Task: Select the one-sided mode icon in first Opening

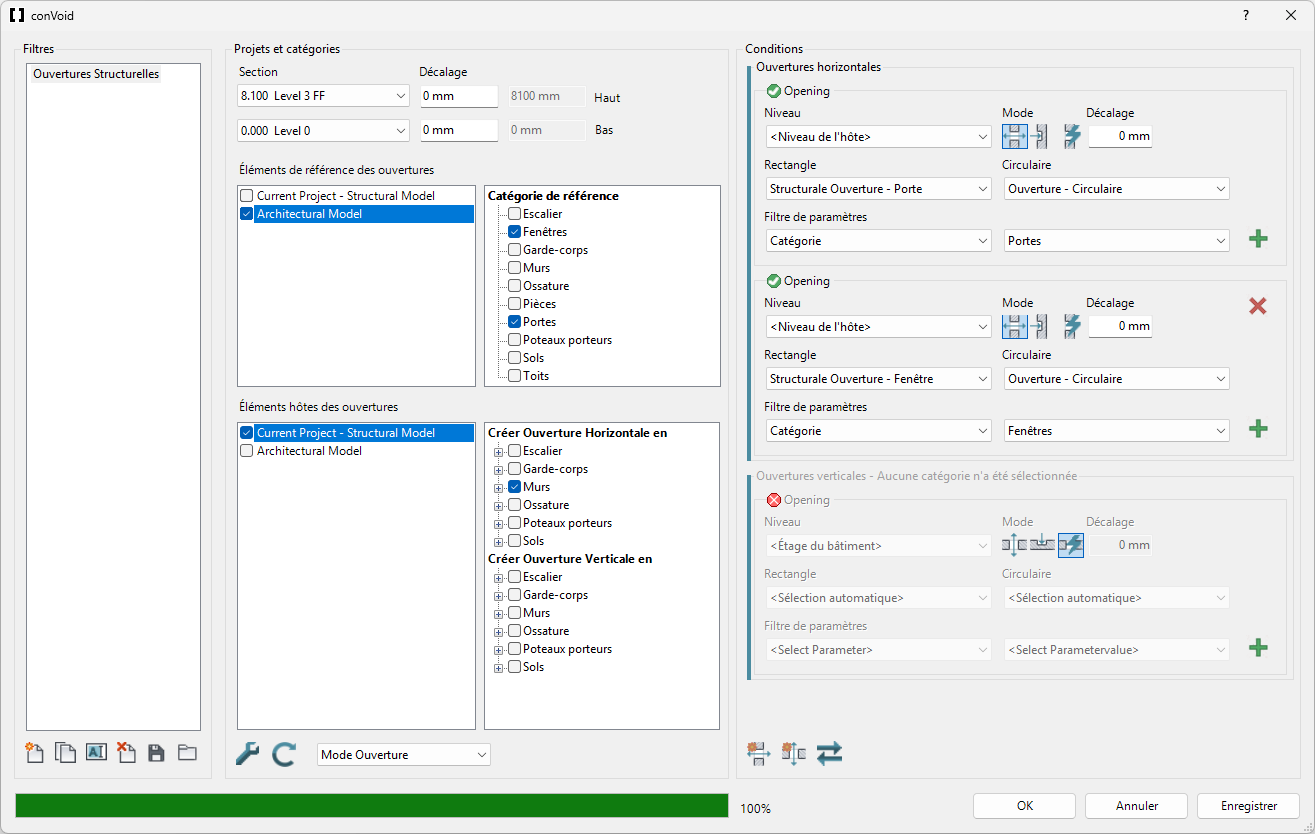Action: point(1040,135)
